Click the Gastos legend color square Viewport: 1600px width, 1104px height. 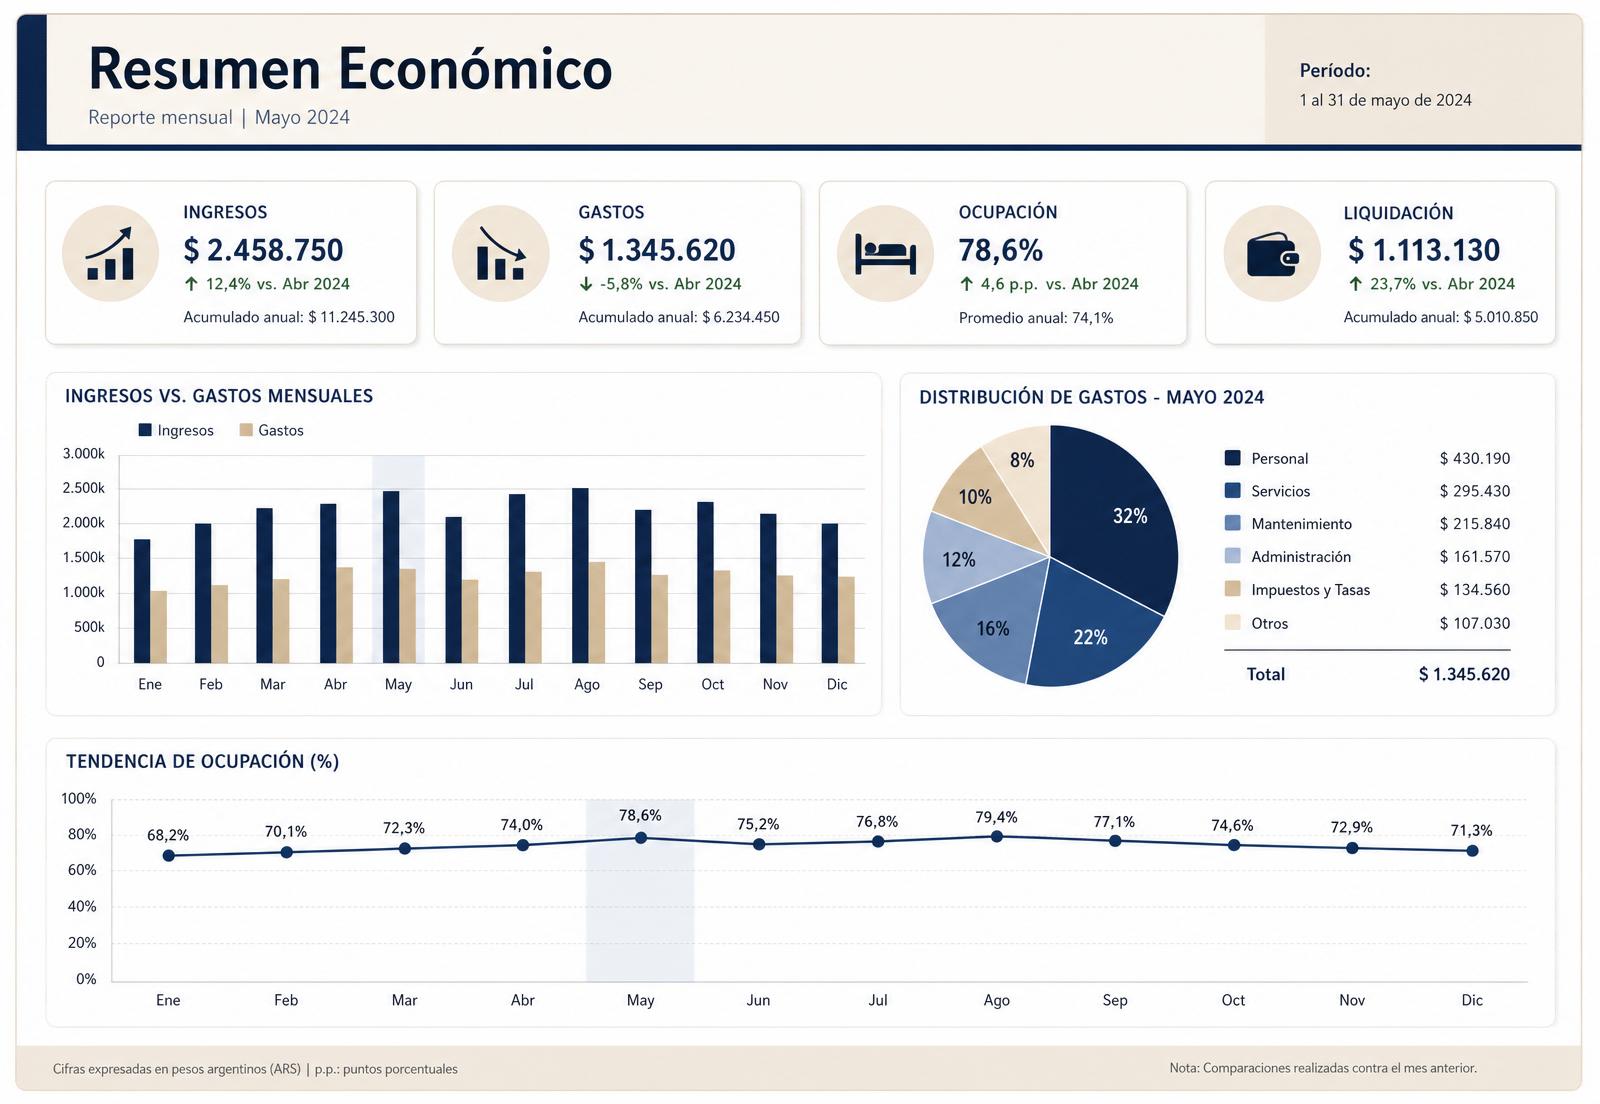[x=246, y=430]
